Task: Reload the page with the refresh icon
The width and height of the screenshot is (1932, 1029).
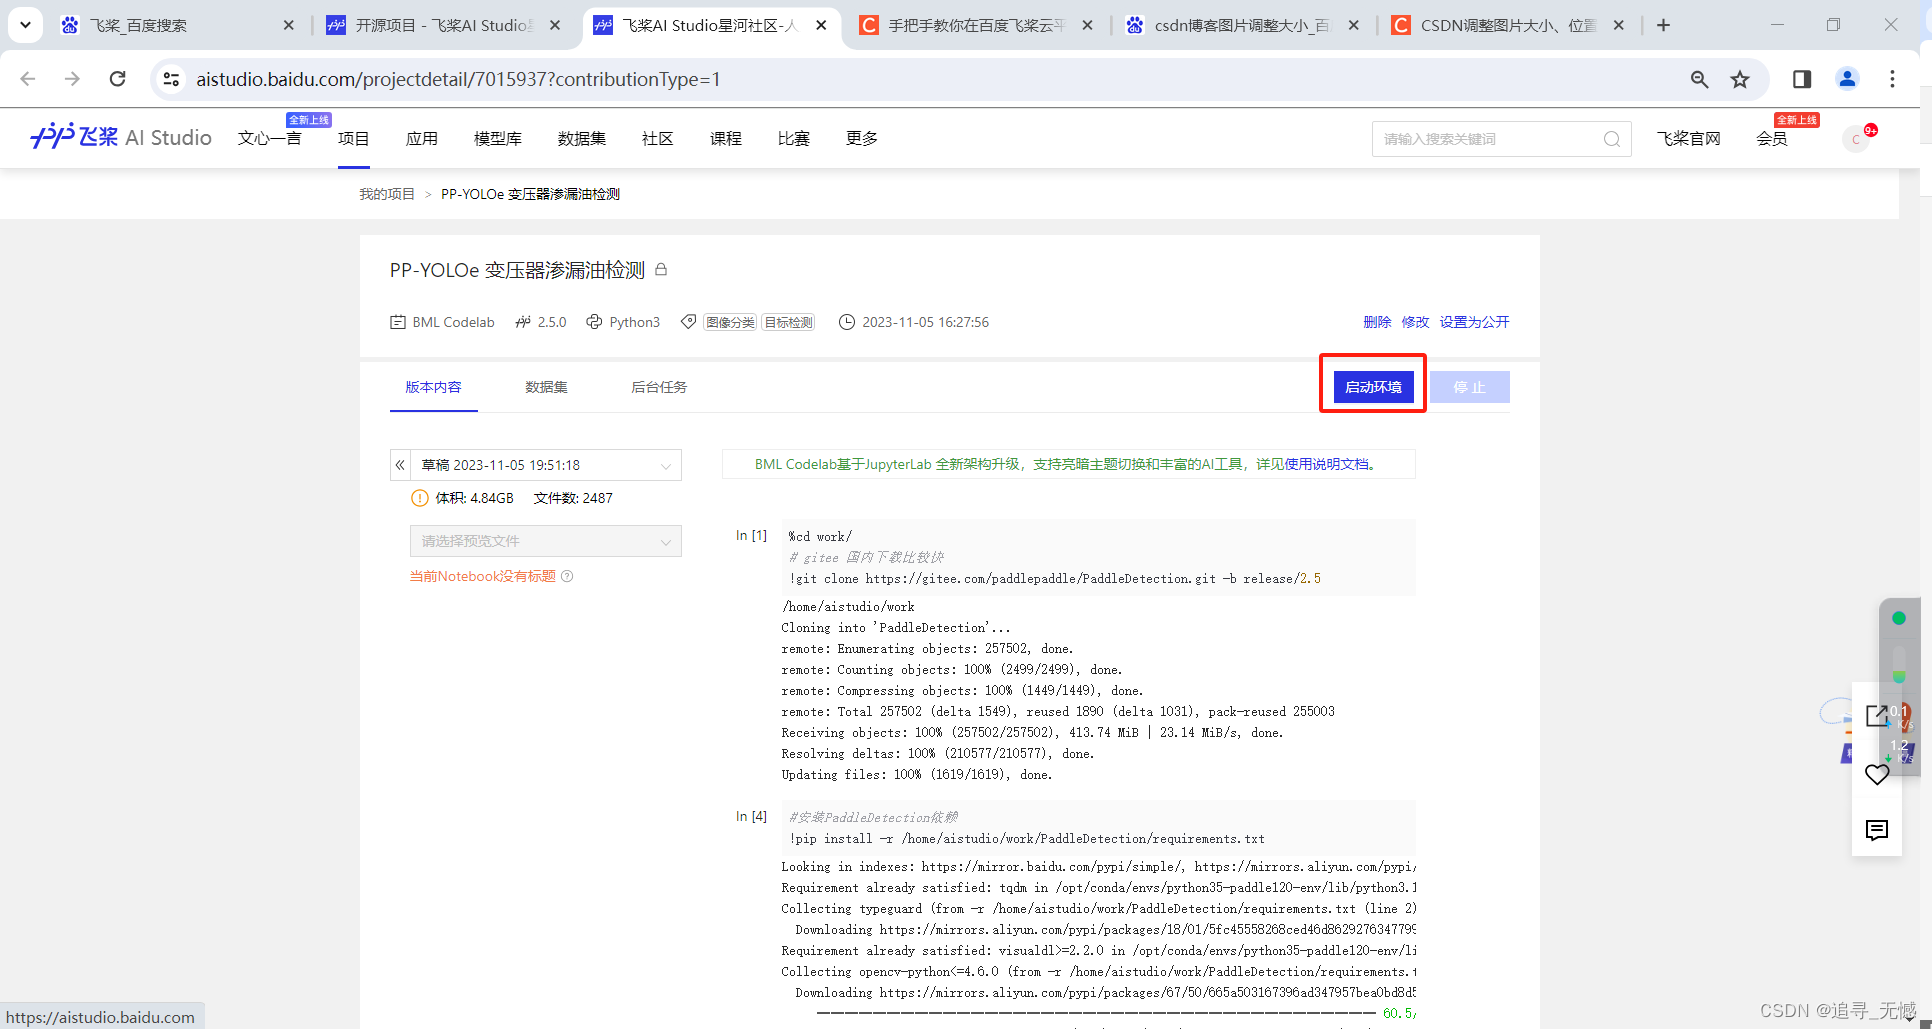Action: point(118,79)
